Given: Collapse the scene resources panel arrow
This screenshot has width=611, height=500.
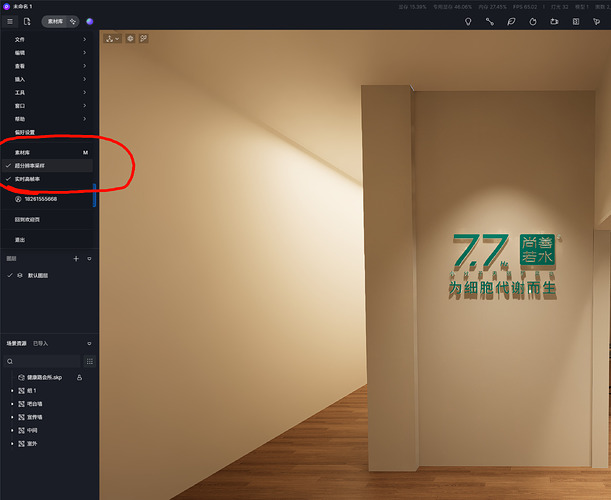Looking at the screenshot, I should click(x=89, y=343).
